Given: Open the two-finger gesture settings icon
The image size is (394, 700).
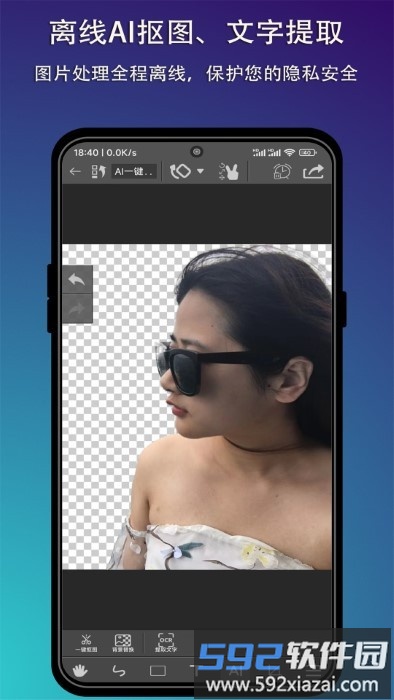Looking at the screenshot, I should pos(229,171).
